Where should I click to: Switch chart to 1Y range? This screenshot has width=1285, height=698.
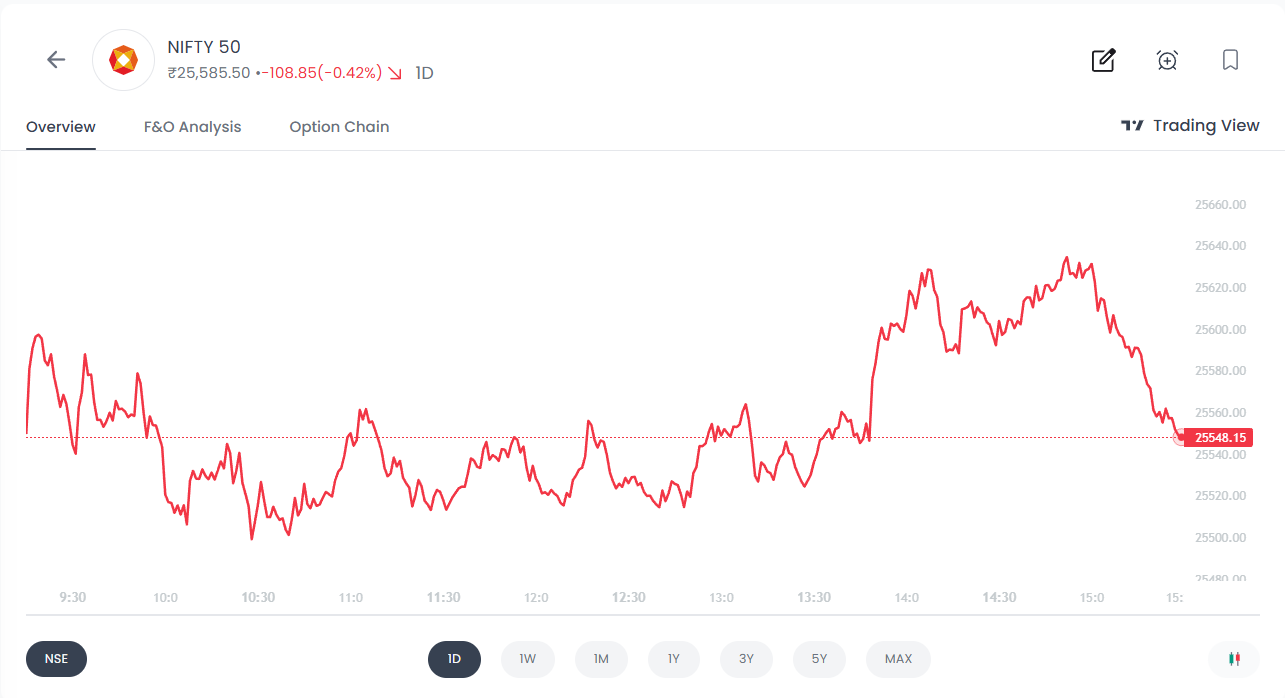click(x=674, y=659)
